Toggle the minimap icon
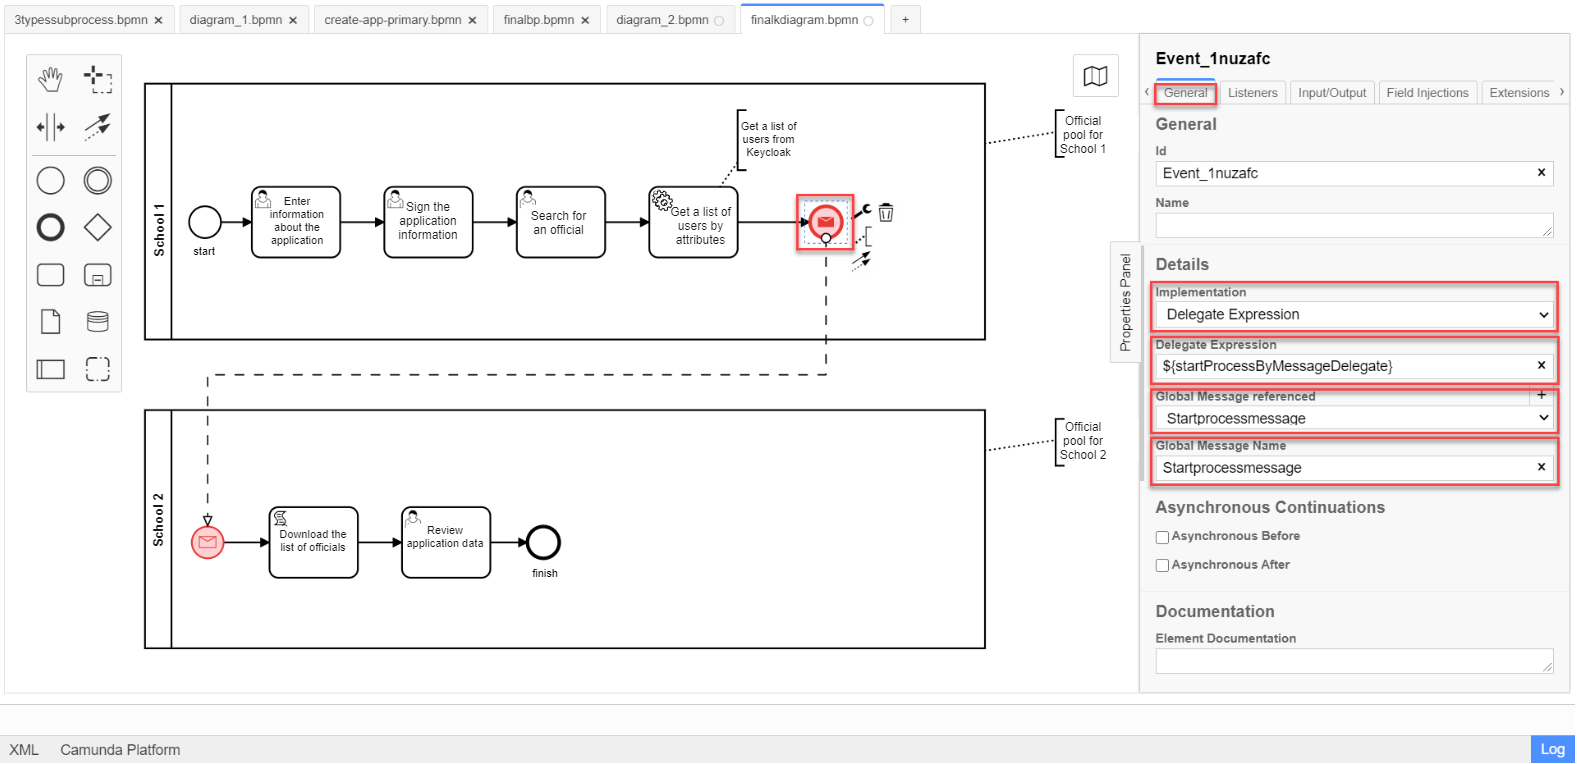 point(1095,76)
